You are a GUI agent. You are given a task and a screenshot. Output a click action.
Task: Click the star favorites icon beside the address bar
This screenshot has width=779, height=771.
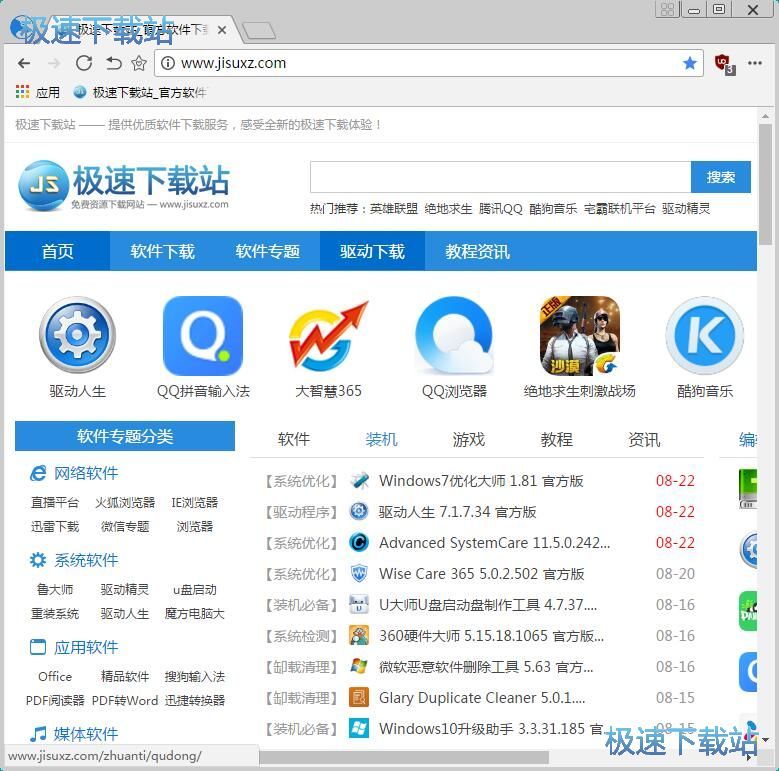[x=139, y=63]
